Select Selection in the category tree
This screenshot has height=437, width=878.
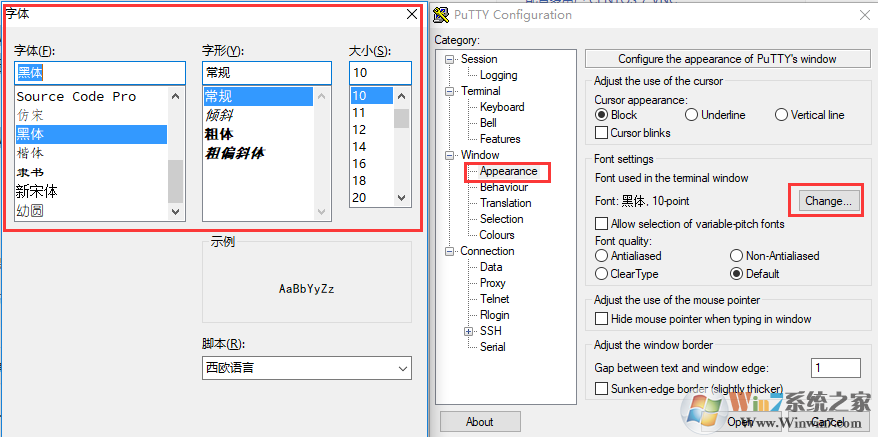coord(501,219)
